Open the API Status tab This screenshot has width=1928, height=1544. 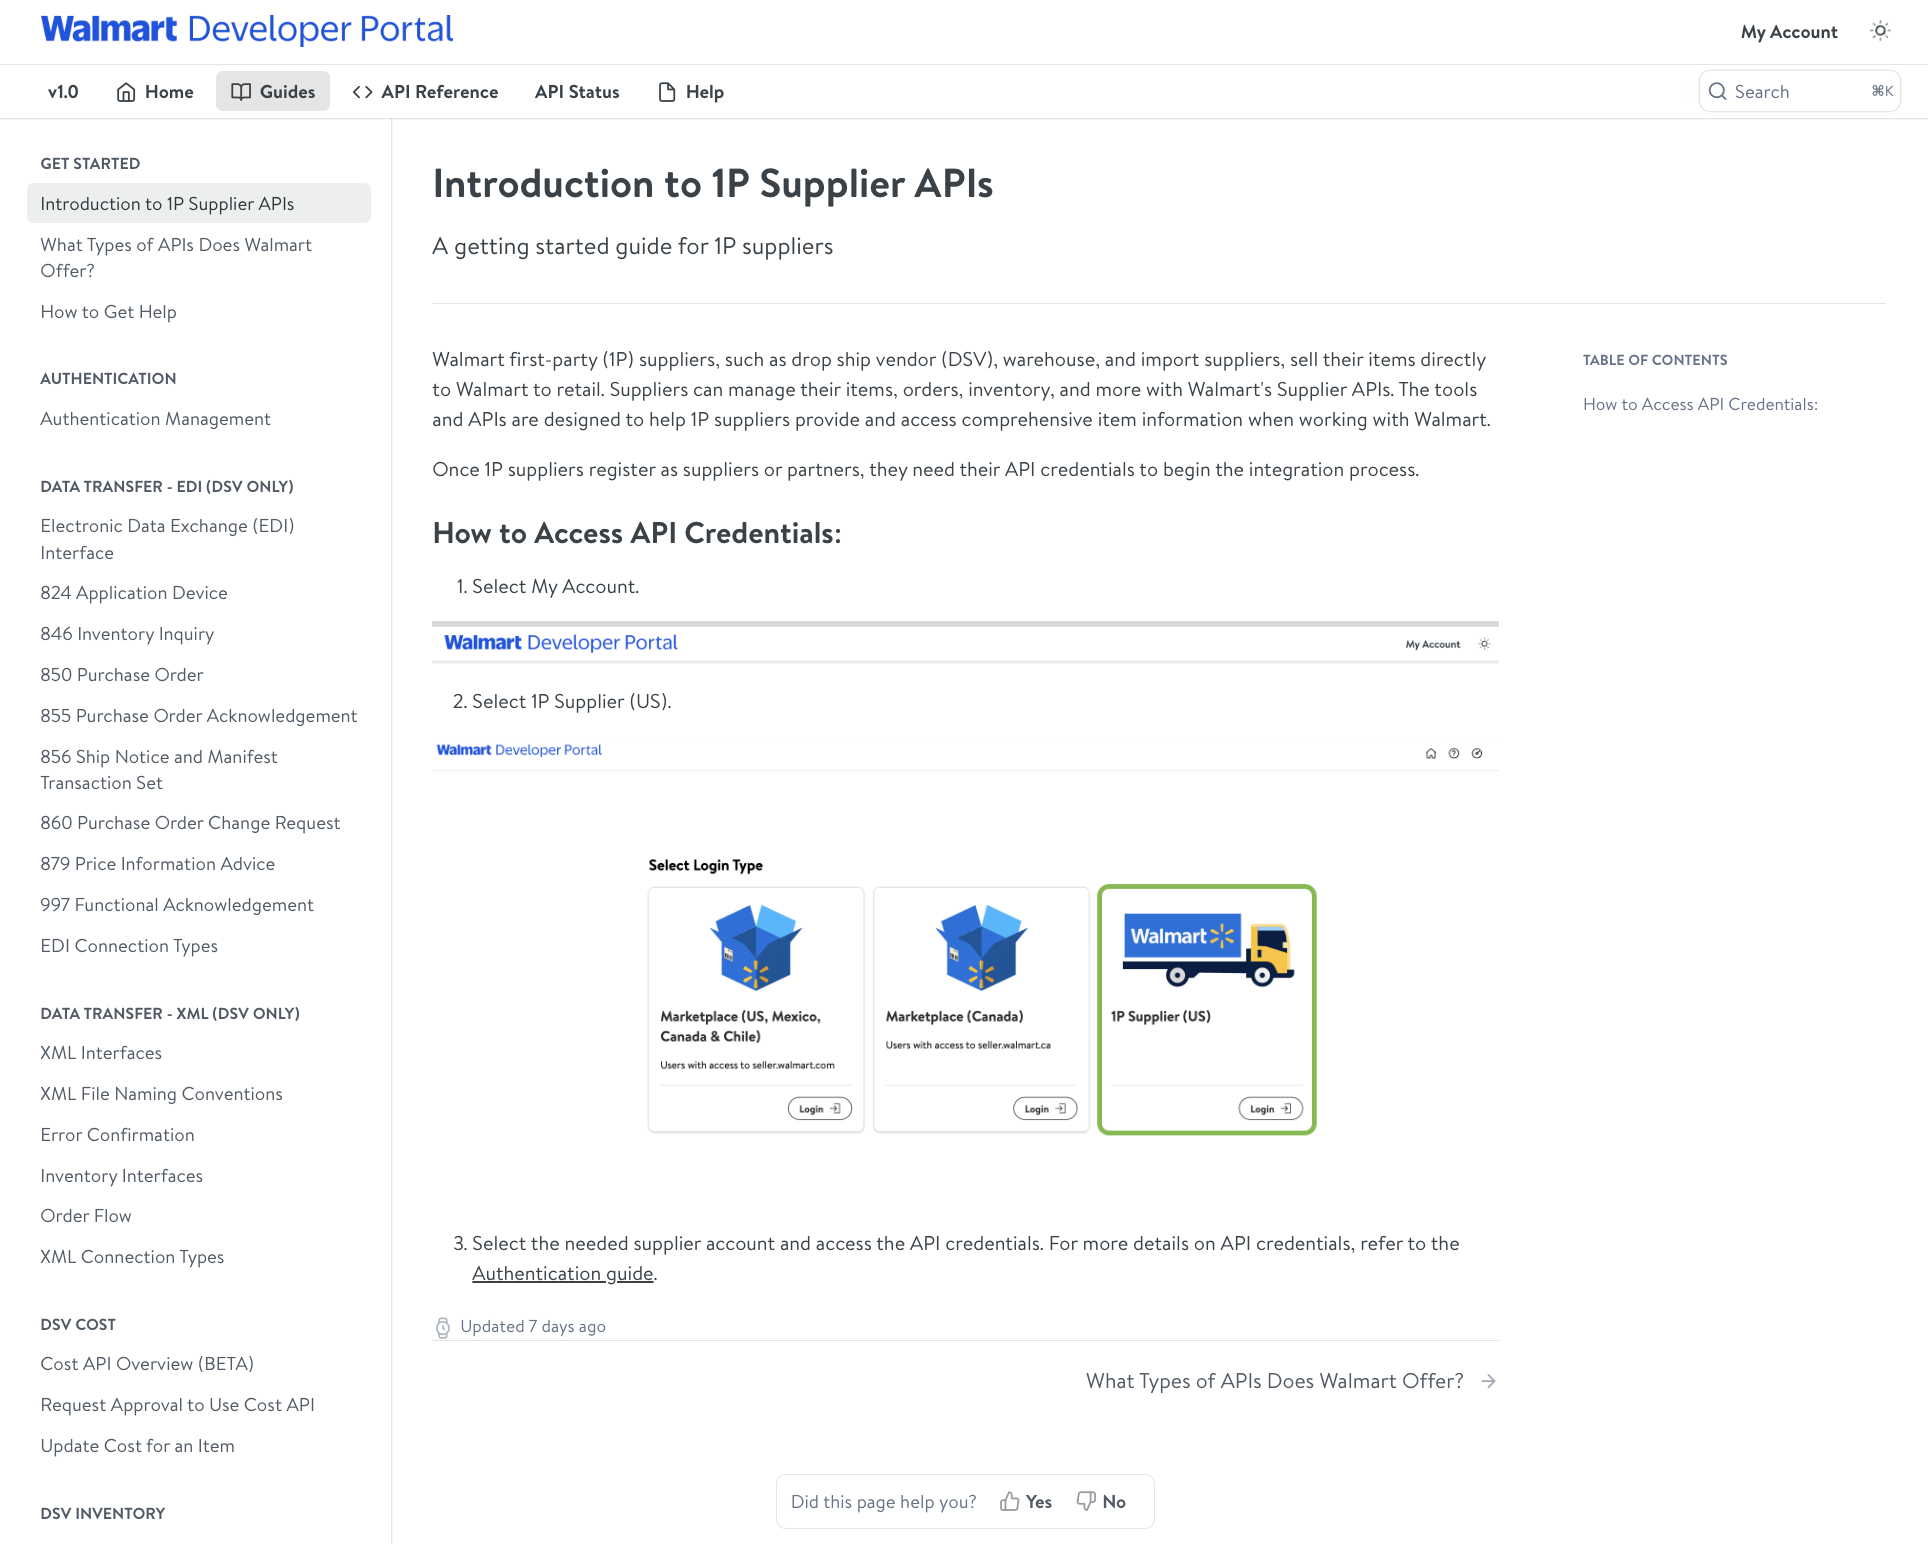(577, 92)
